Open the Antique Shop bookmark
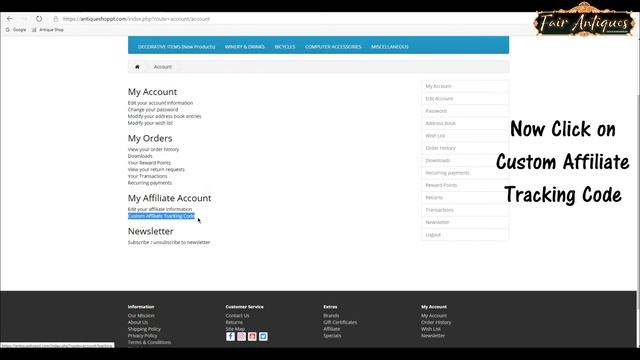 point(48,30)
